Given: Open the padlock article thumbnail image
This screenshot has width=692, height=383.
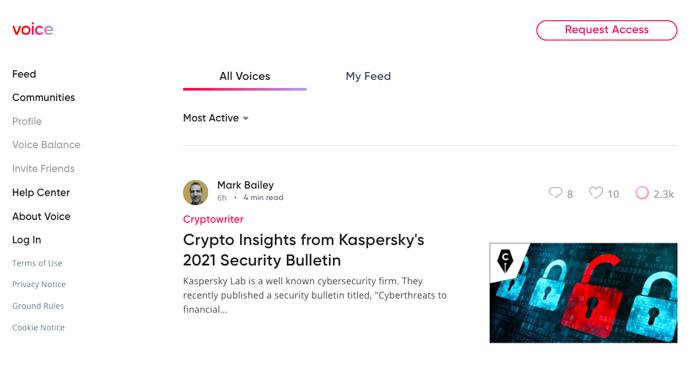Looking at the screenshot, I should (x=583, y=293).
